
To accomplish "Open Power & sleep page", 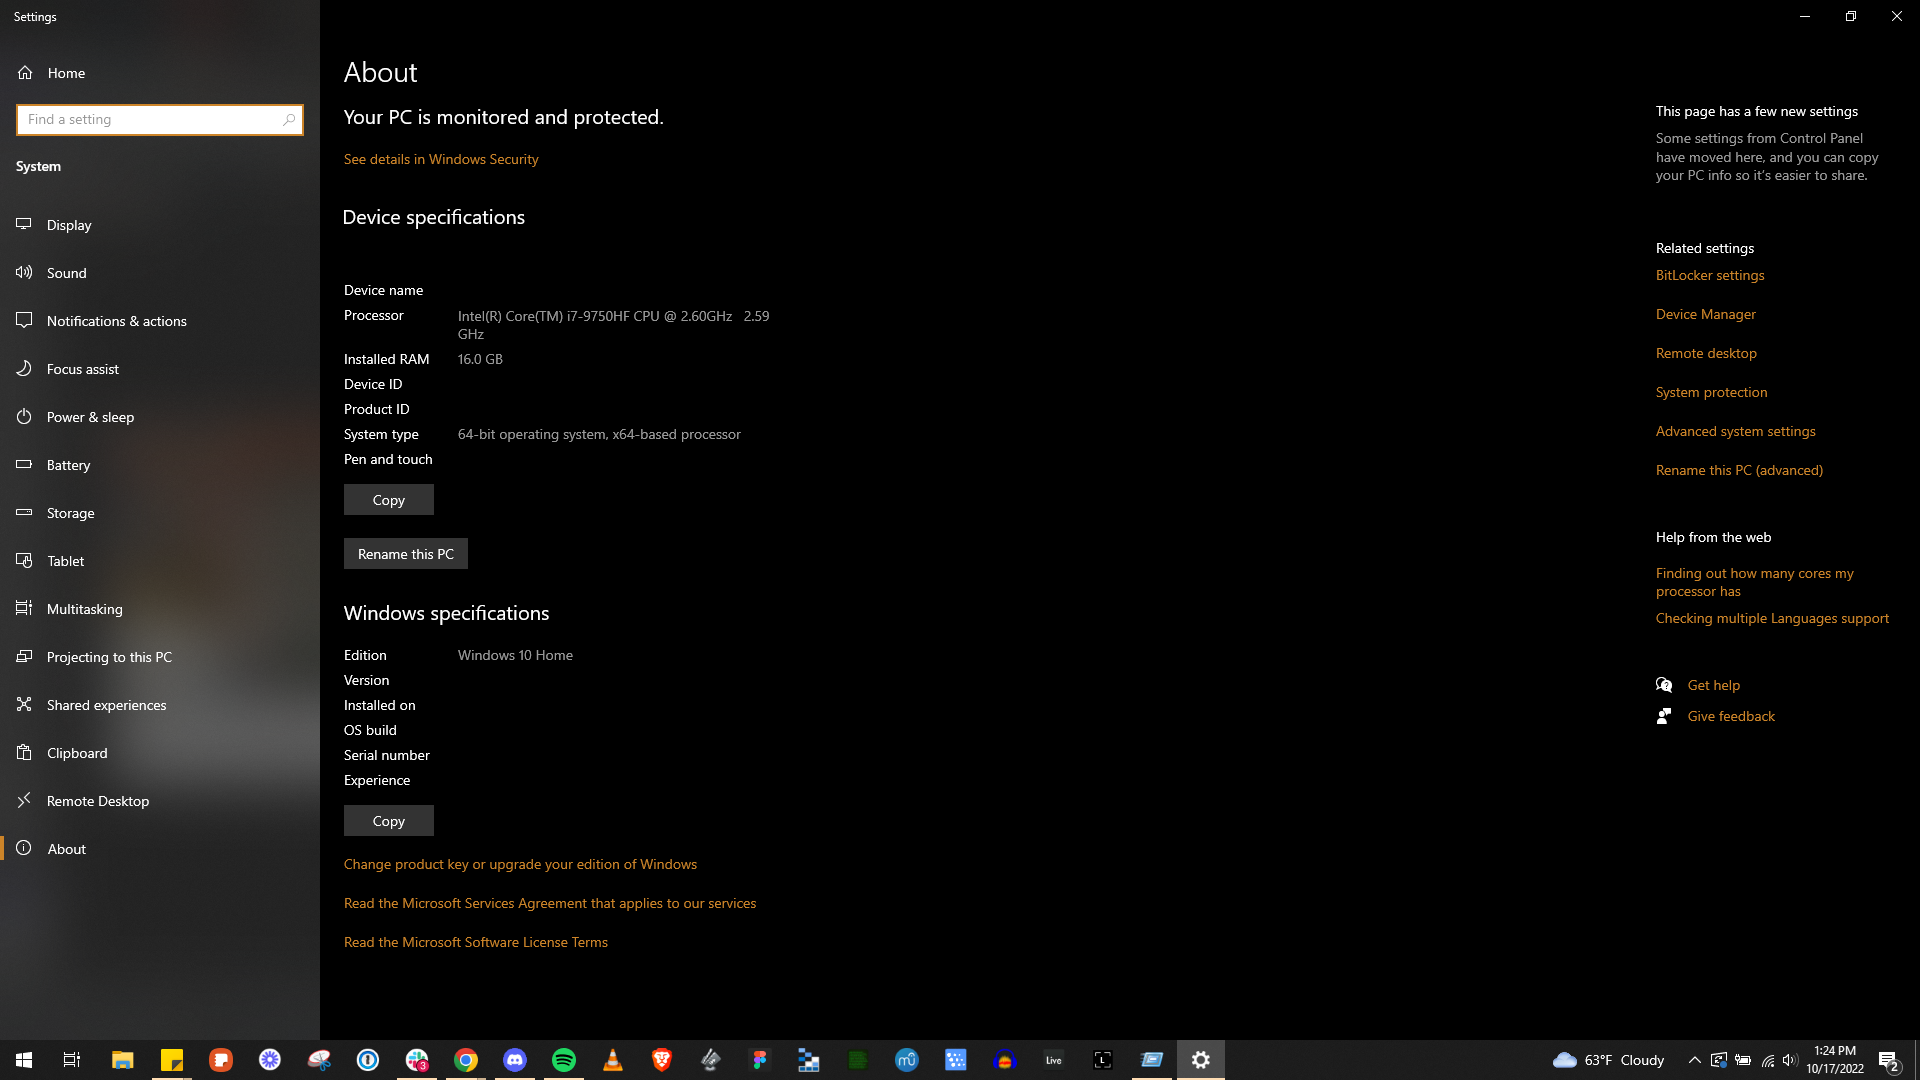I will pyautogui.click(x=160, y=417).
